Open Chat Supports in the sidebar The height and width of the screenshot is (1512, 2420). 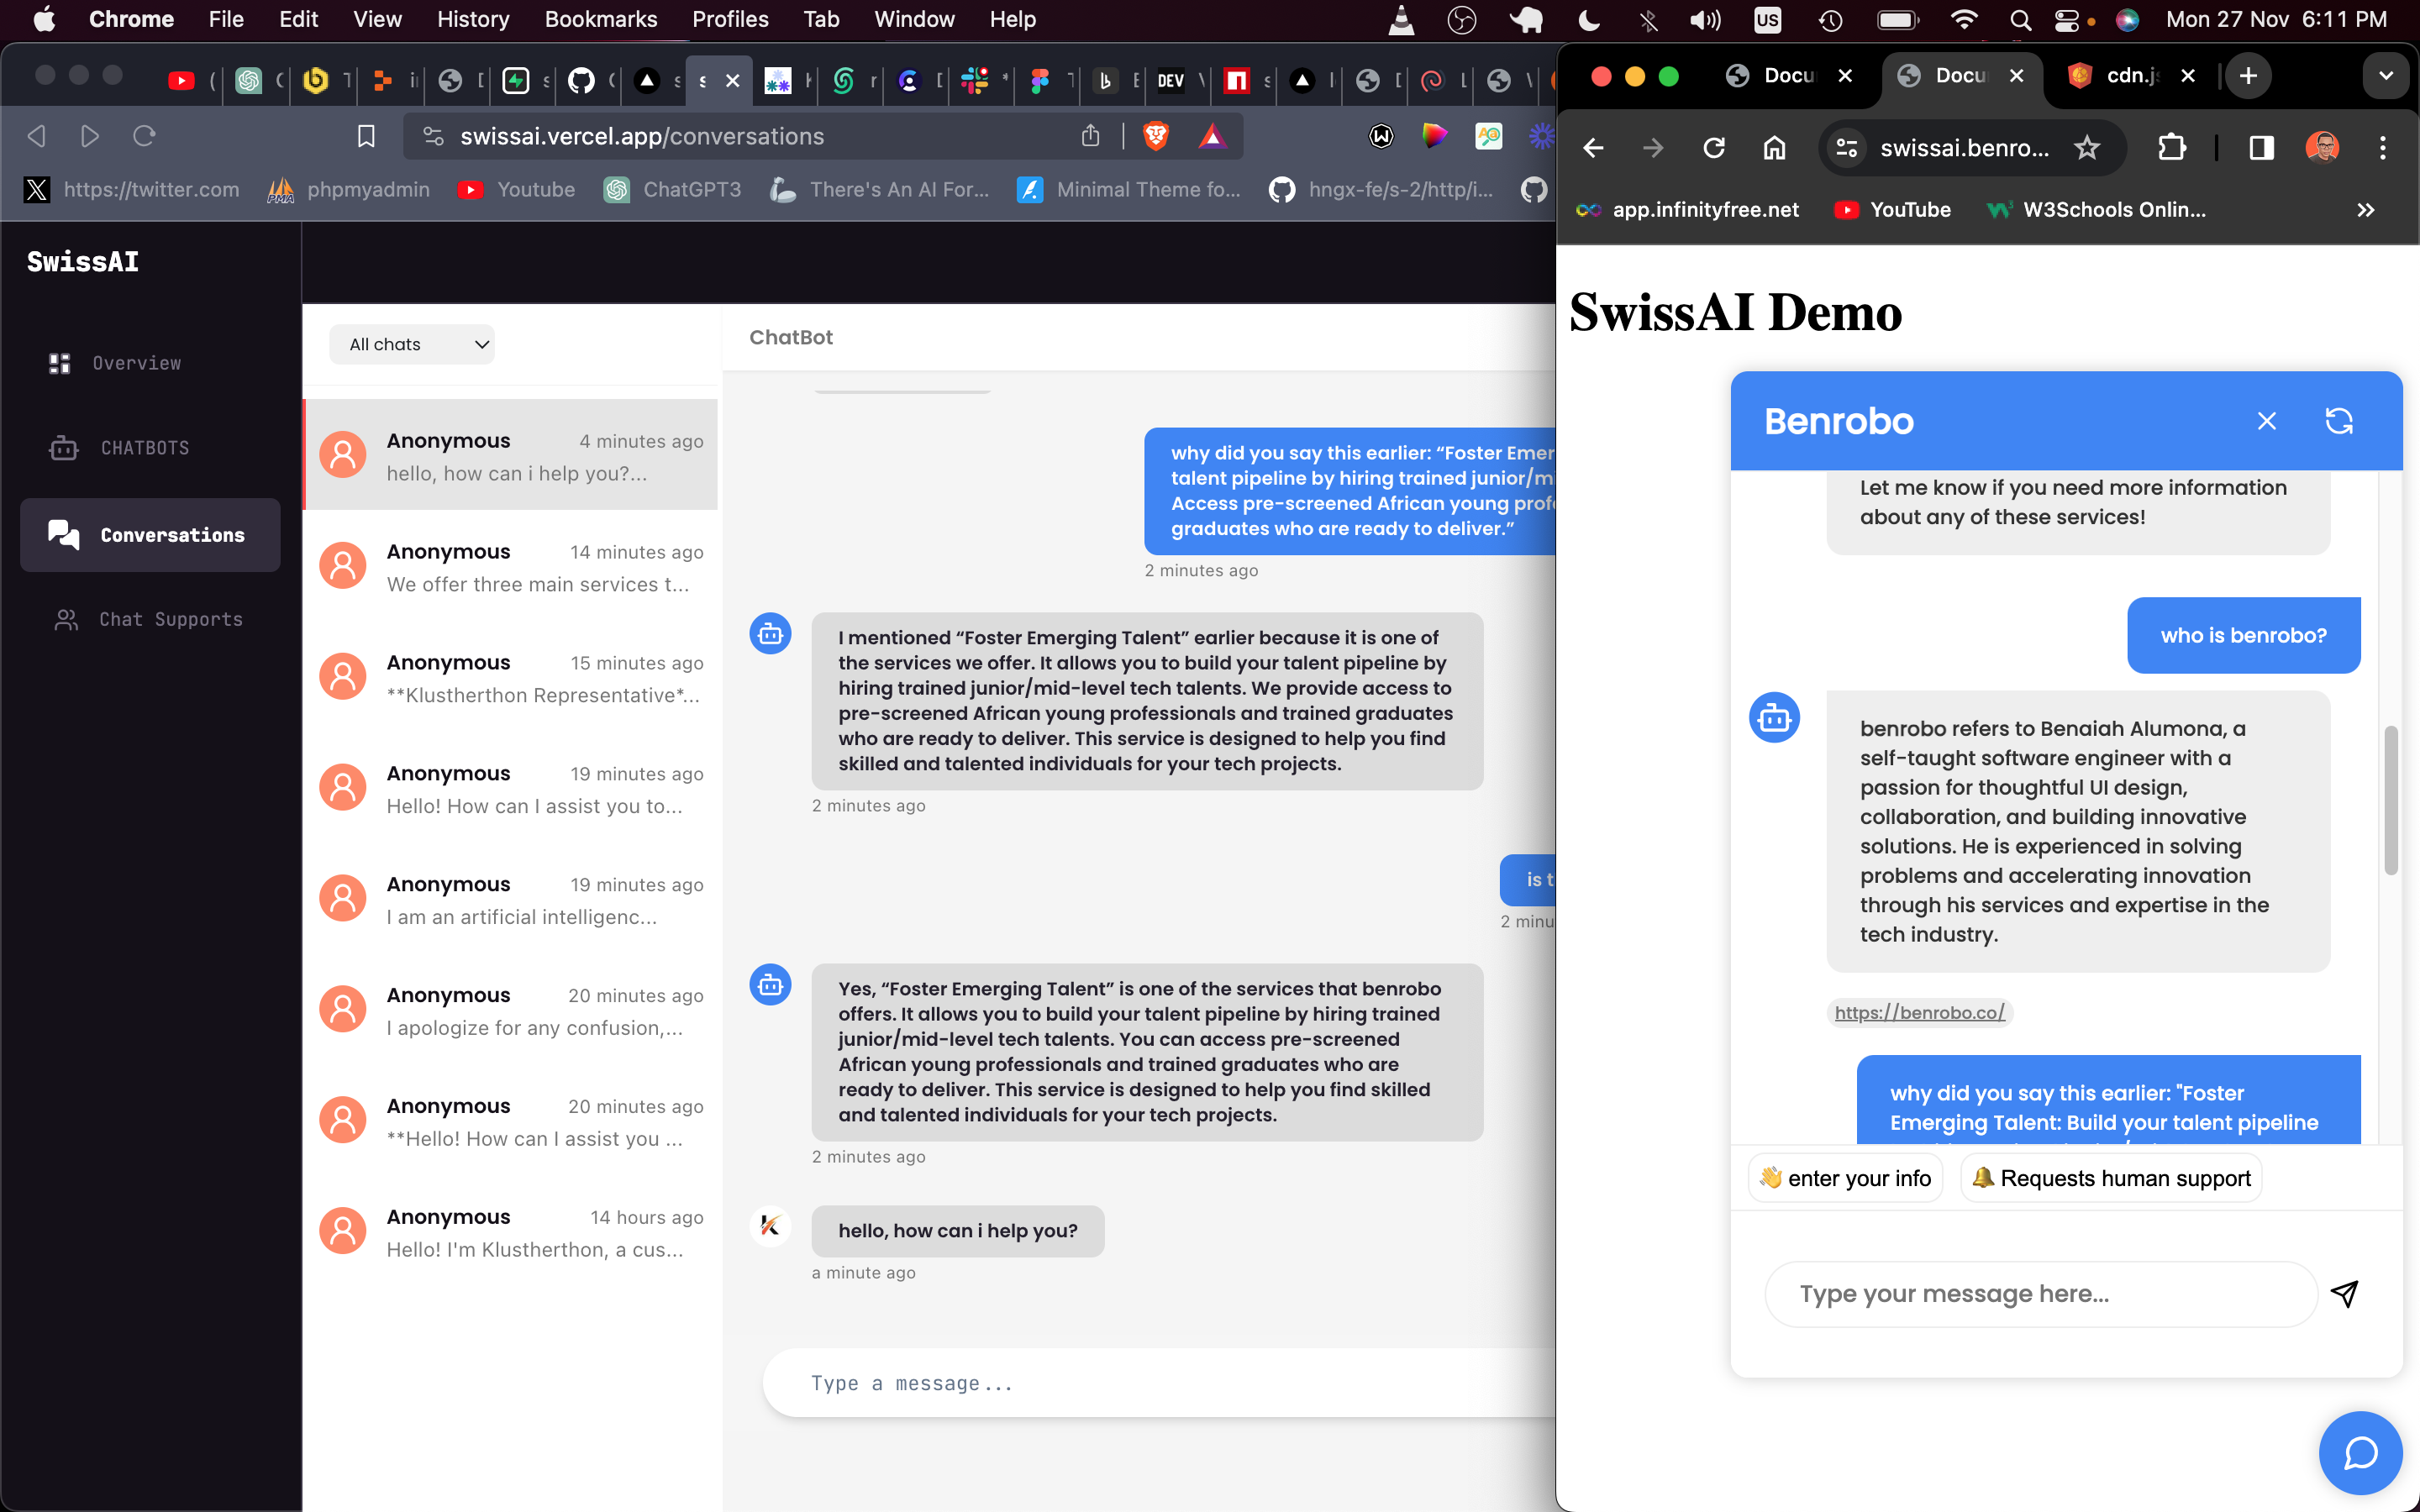(170, 619)
